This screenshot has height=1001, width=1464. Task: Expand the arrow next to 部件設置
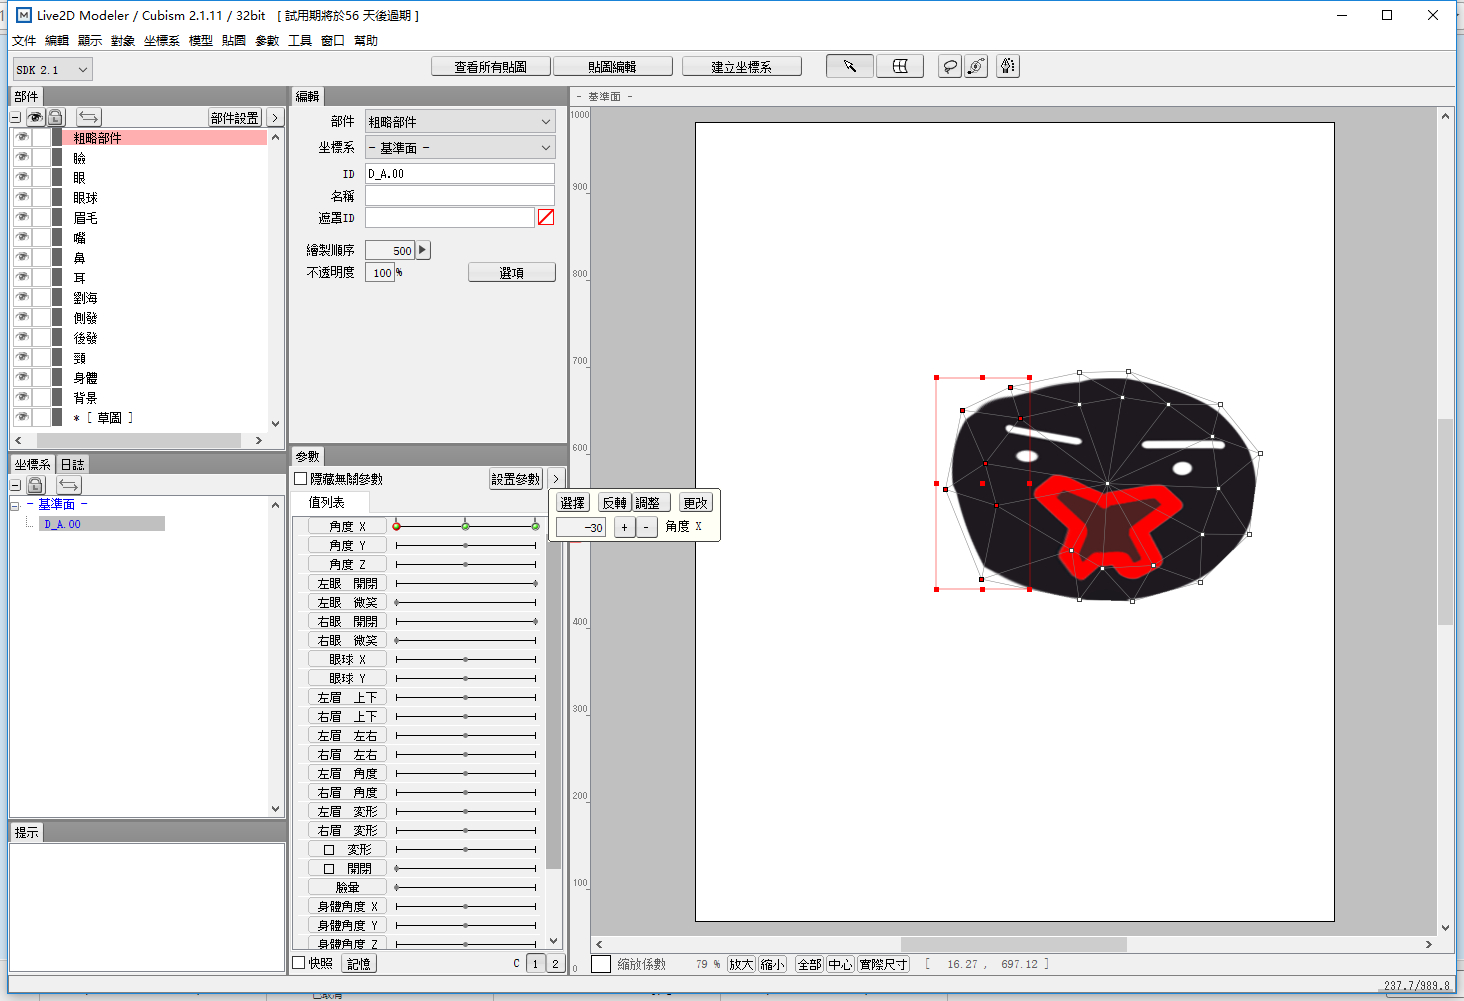[275, 117]
